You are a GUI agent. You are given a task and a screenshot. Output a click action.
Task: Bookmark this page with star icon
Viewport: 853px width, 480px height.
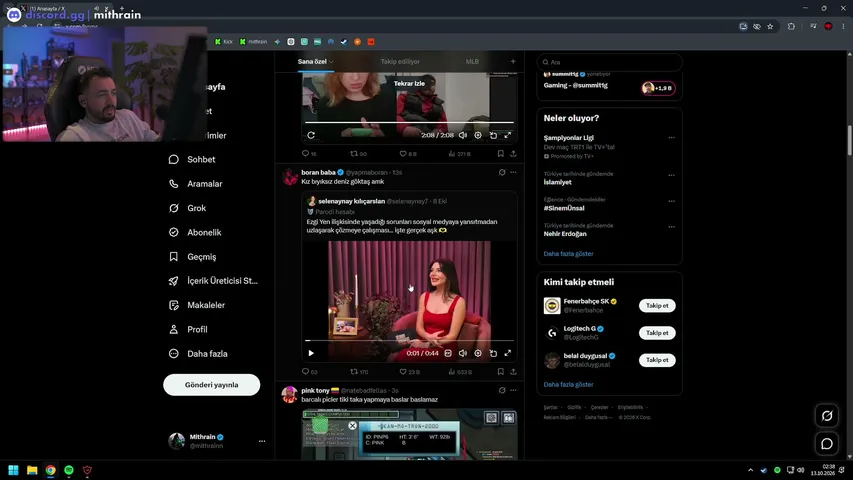[x=770, y=26]
